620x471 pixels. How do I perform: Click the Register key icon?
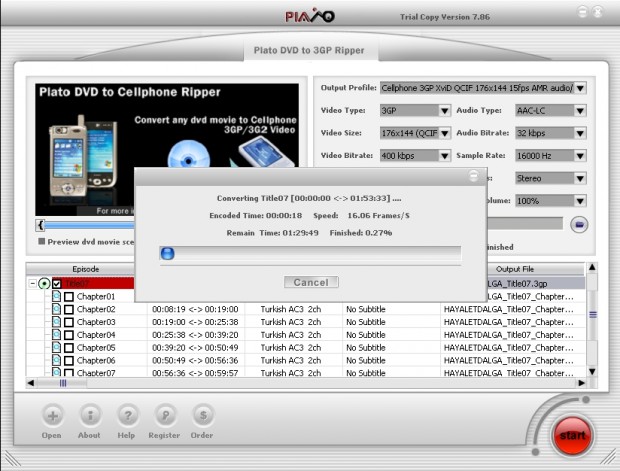pos(165,416)
